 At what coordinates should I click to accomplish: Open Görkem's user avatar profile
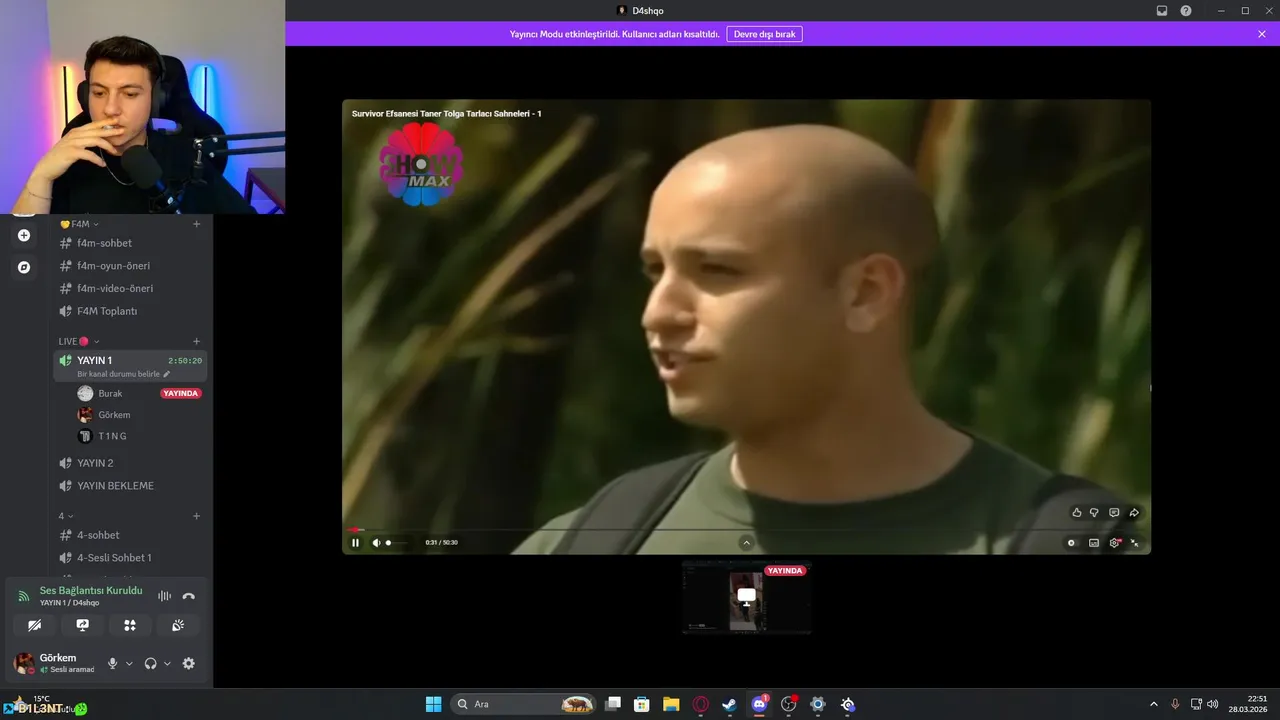coord(24,664)
